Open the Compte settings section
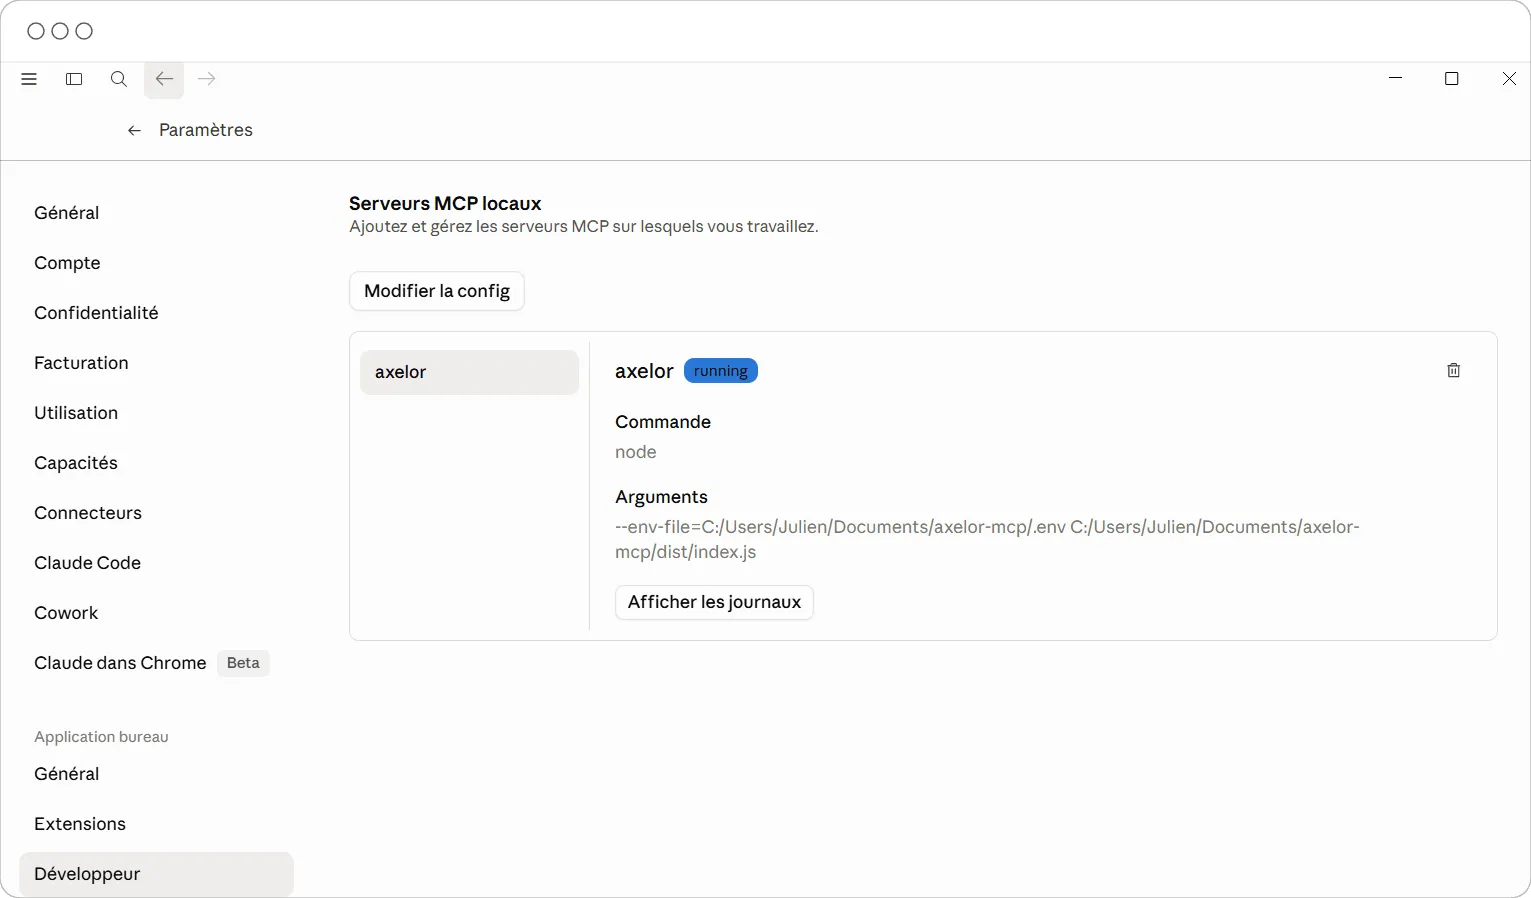 pyautogui.click(x=67, y=263)
